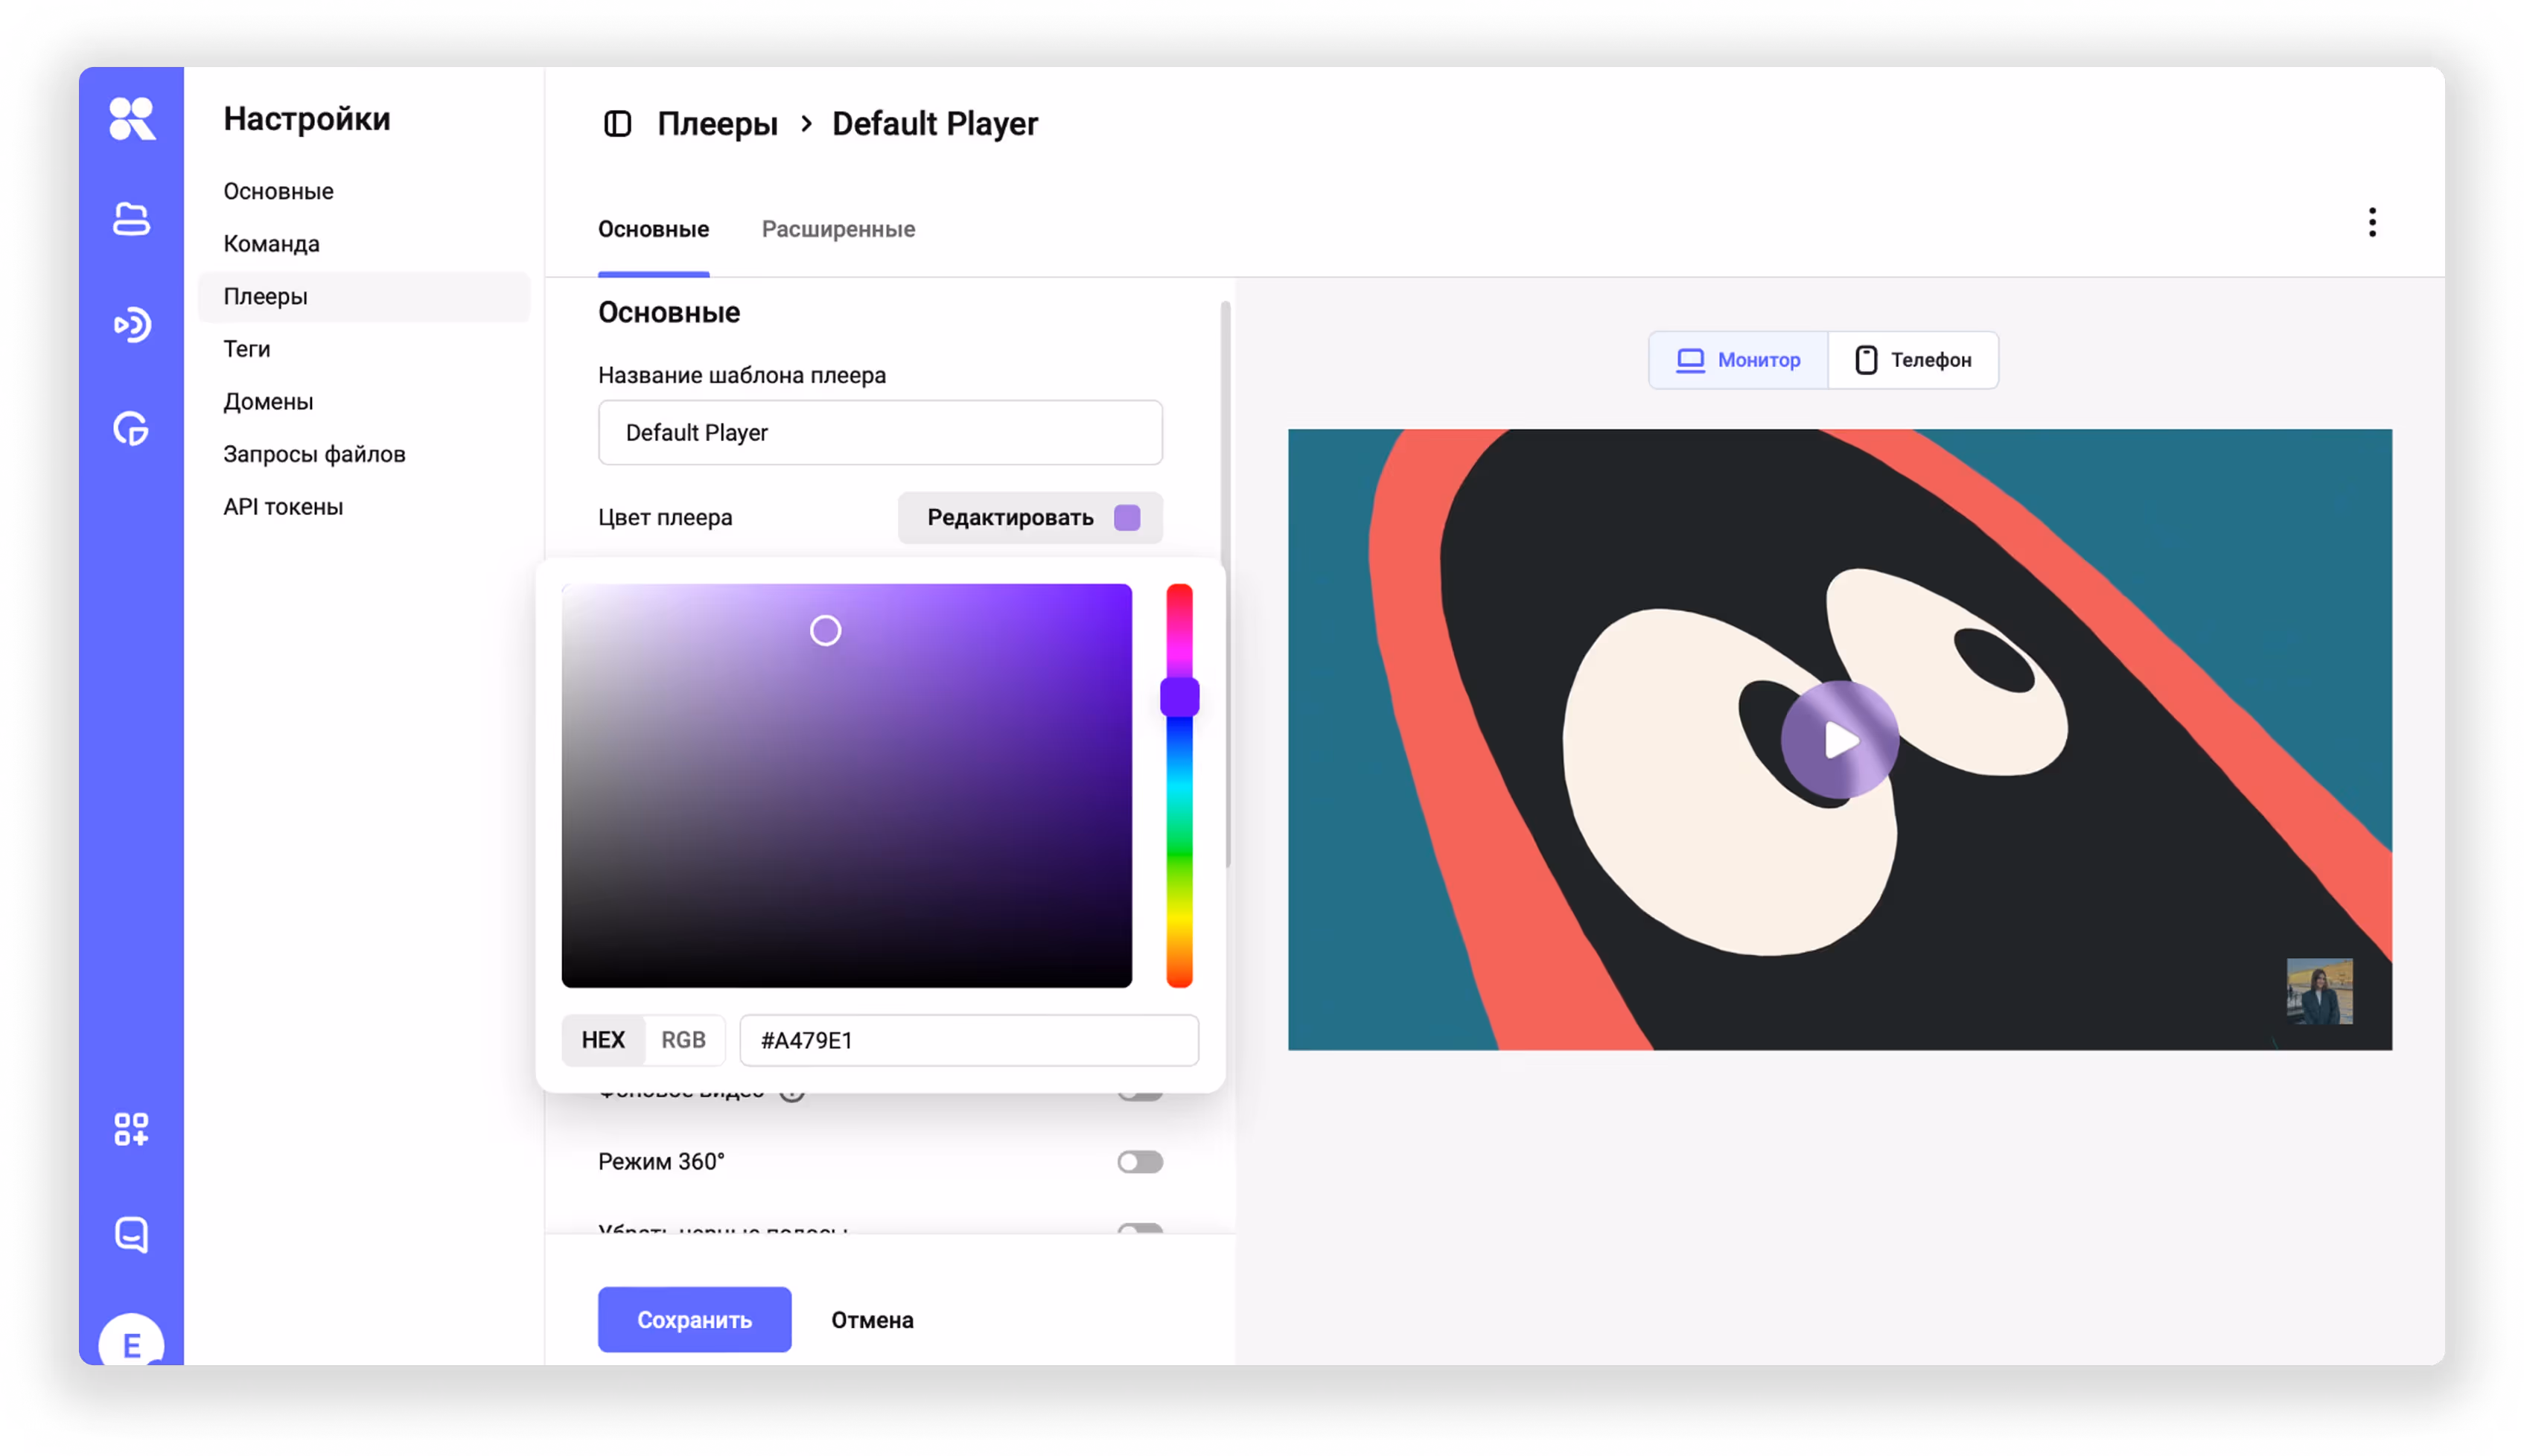This screenshot has height=1456, width=2524.
Task: Click the Название шаблона плеера label
Action: 742,375
